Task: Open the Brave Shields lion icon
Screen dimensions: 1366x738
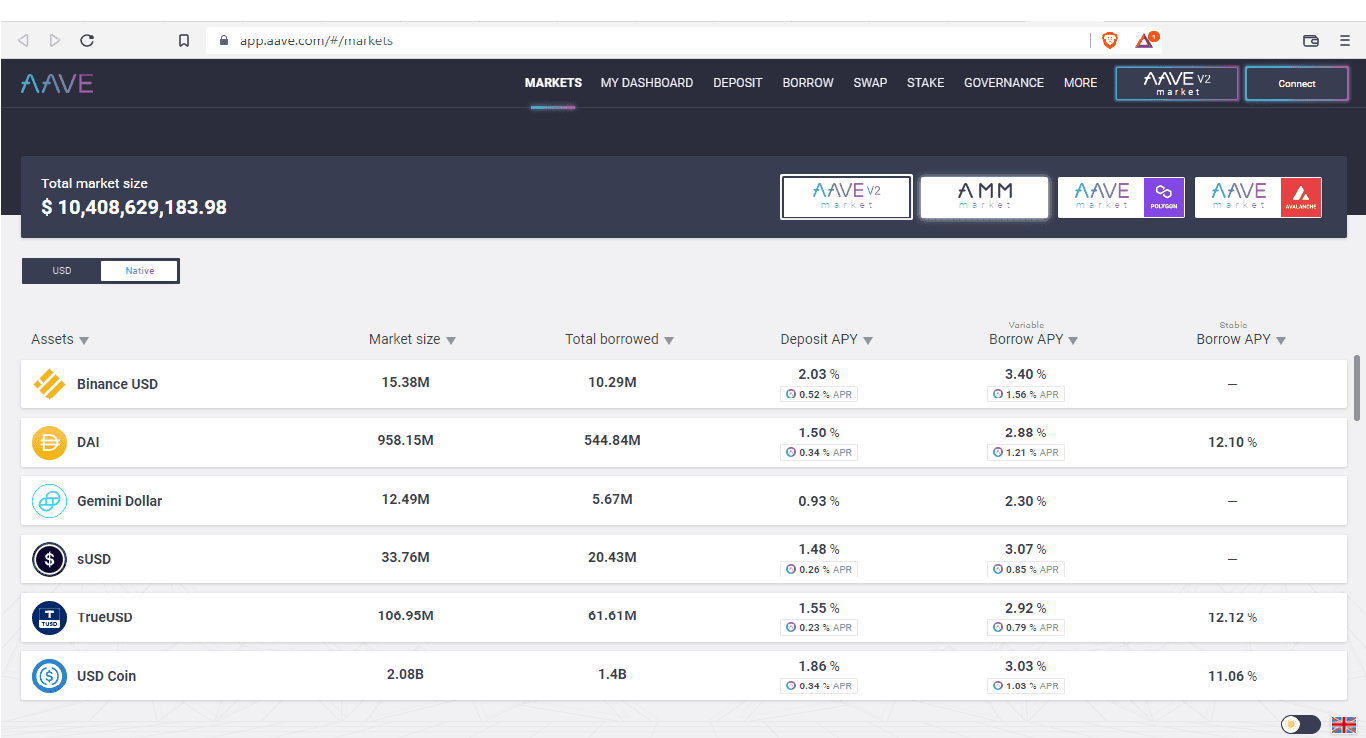Action: pyautogui.click(x=1110, y=41)
